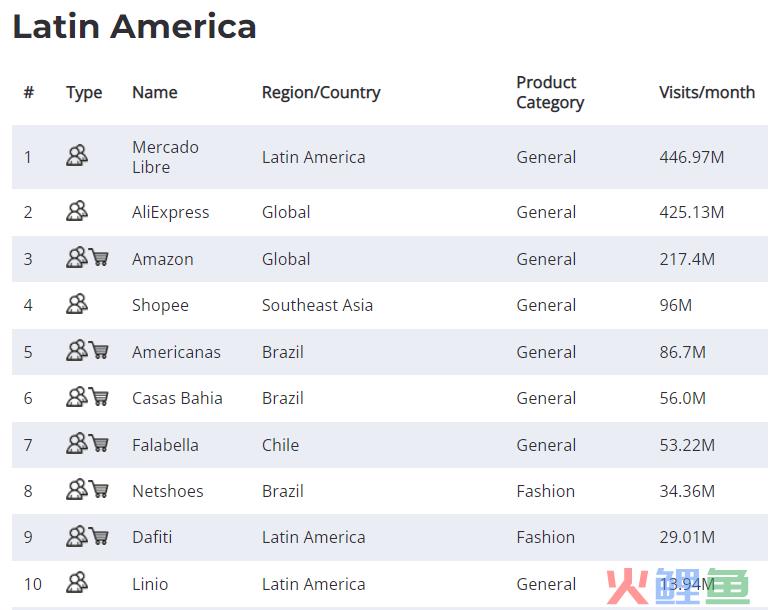Click the cart icon in Casas Bahia row

click(99, 396)
